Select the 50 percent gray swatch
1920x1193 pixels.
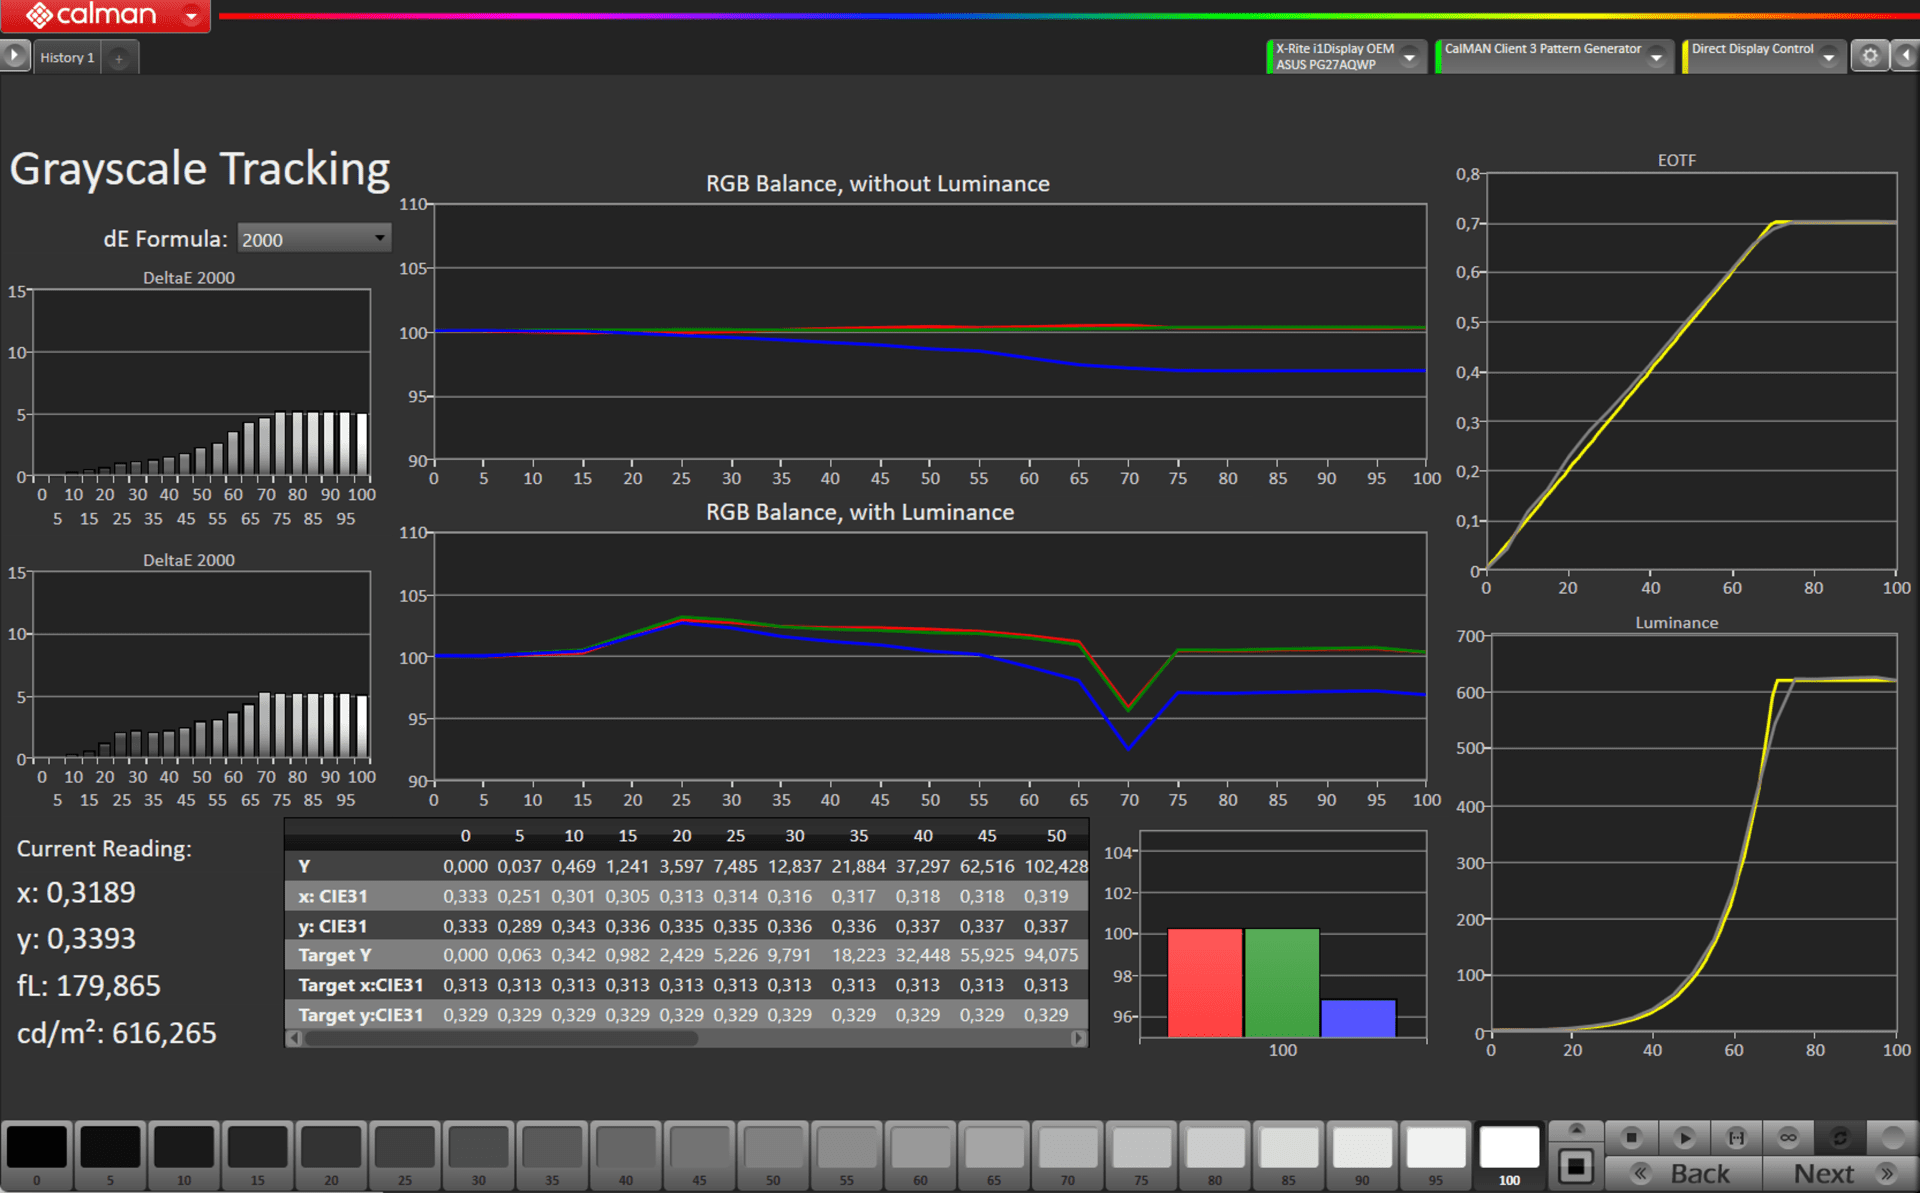(x=773, y=1148)
